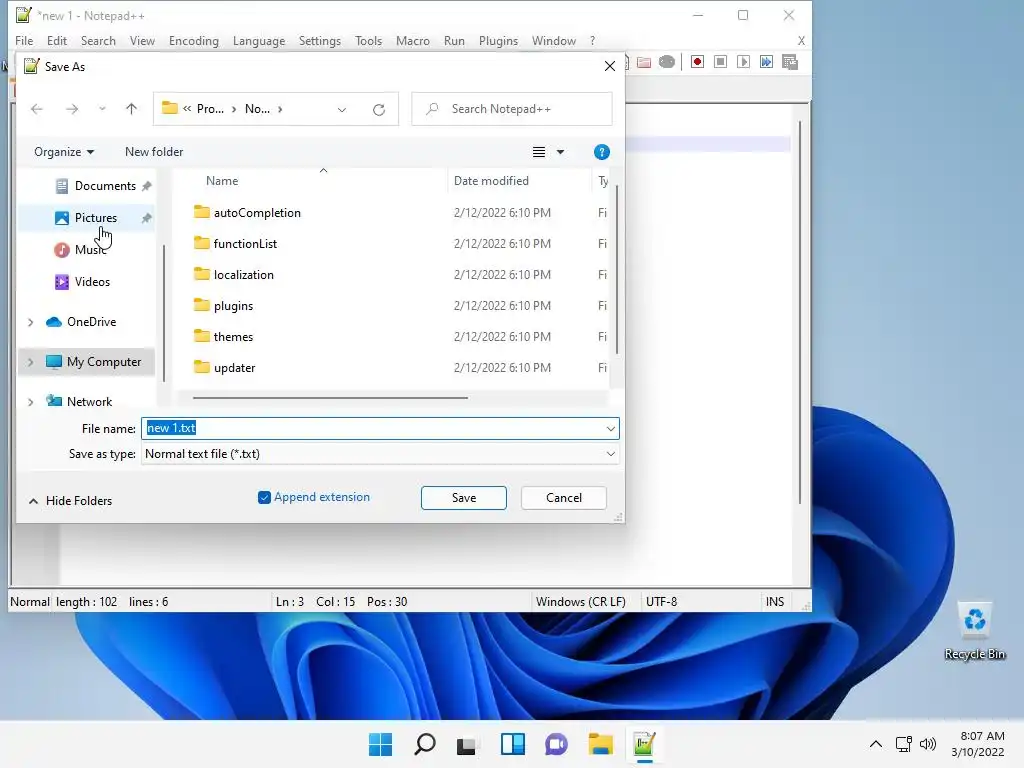Open the address bar history dropdown
Viewport: 1024px width, 768px height.
(342, 110)
